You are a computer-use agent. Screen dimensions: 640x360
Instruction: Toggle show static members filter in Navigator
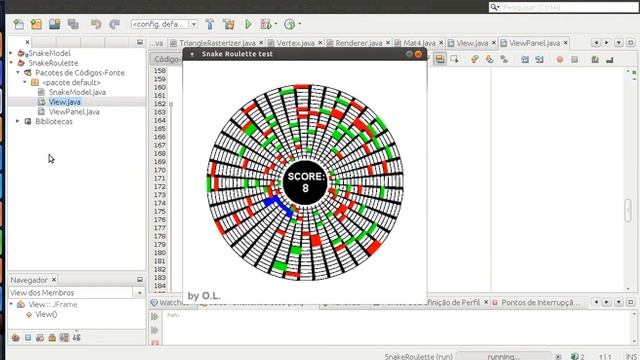coord(40,338)
